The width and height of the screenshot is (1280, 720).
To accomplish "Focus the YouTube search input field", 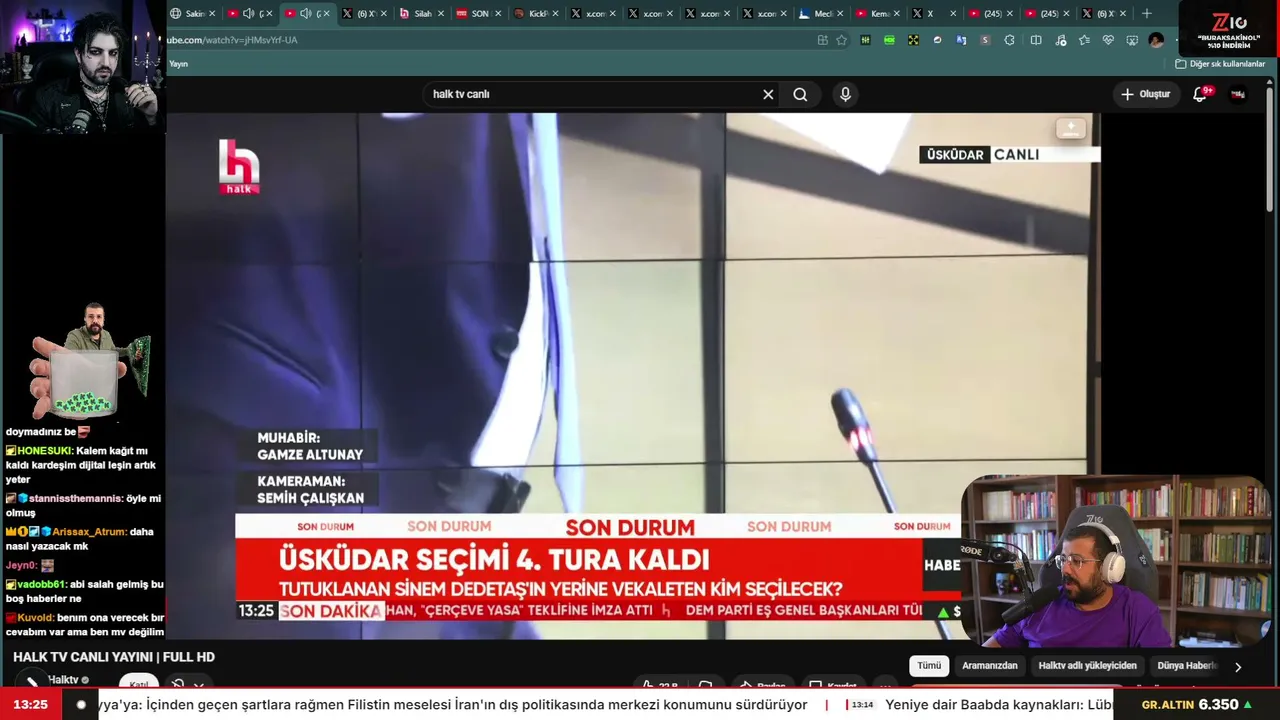I will tap(594, 94).
